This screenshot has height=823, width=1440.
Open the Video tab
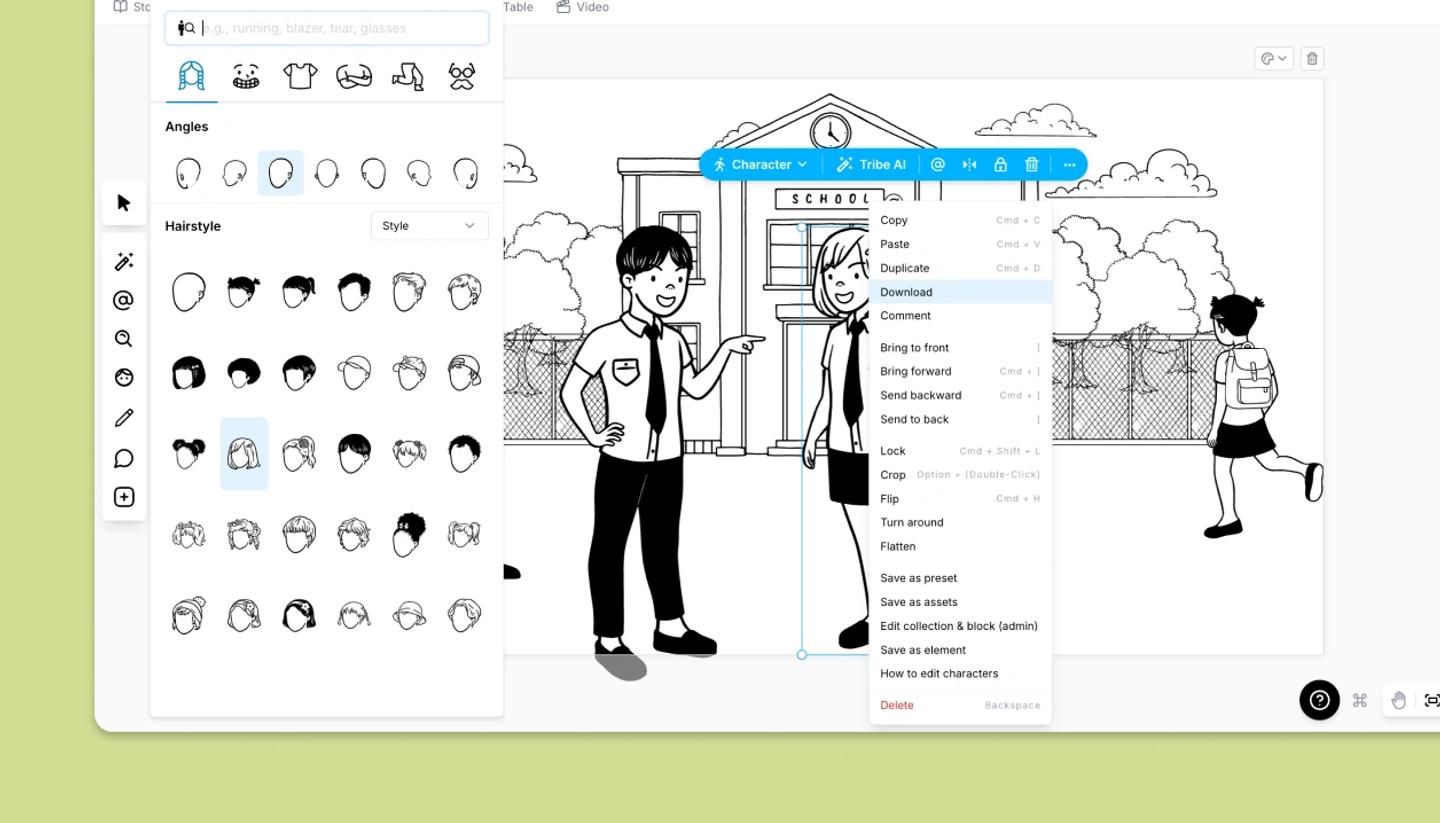pyautogui.click(x=583, y=7)
